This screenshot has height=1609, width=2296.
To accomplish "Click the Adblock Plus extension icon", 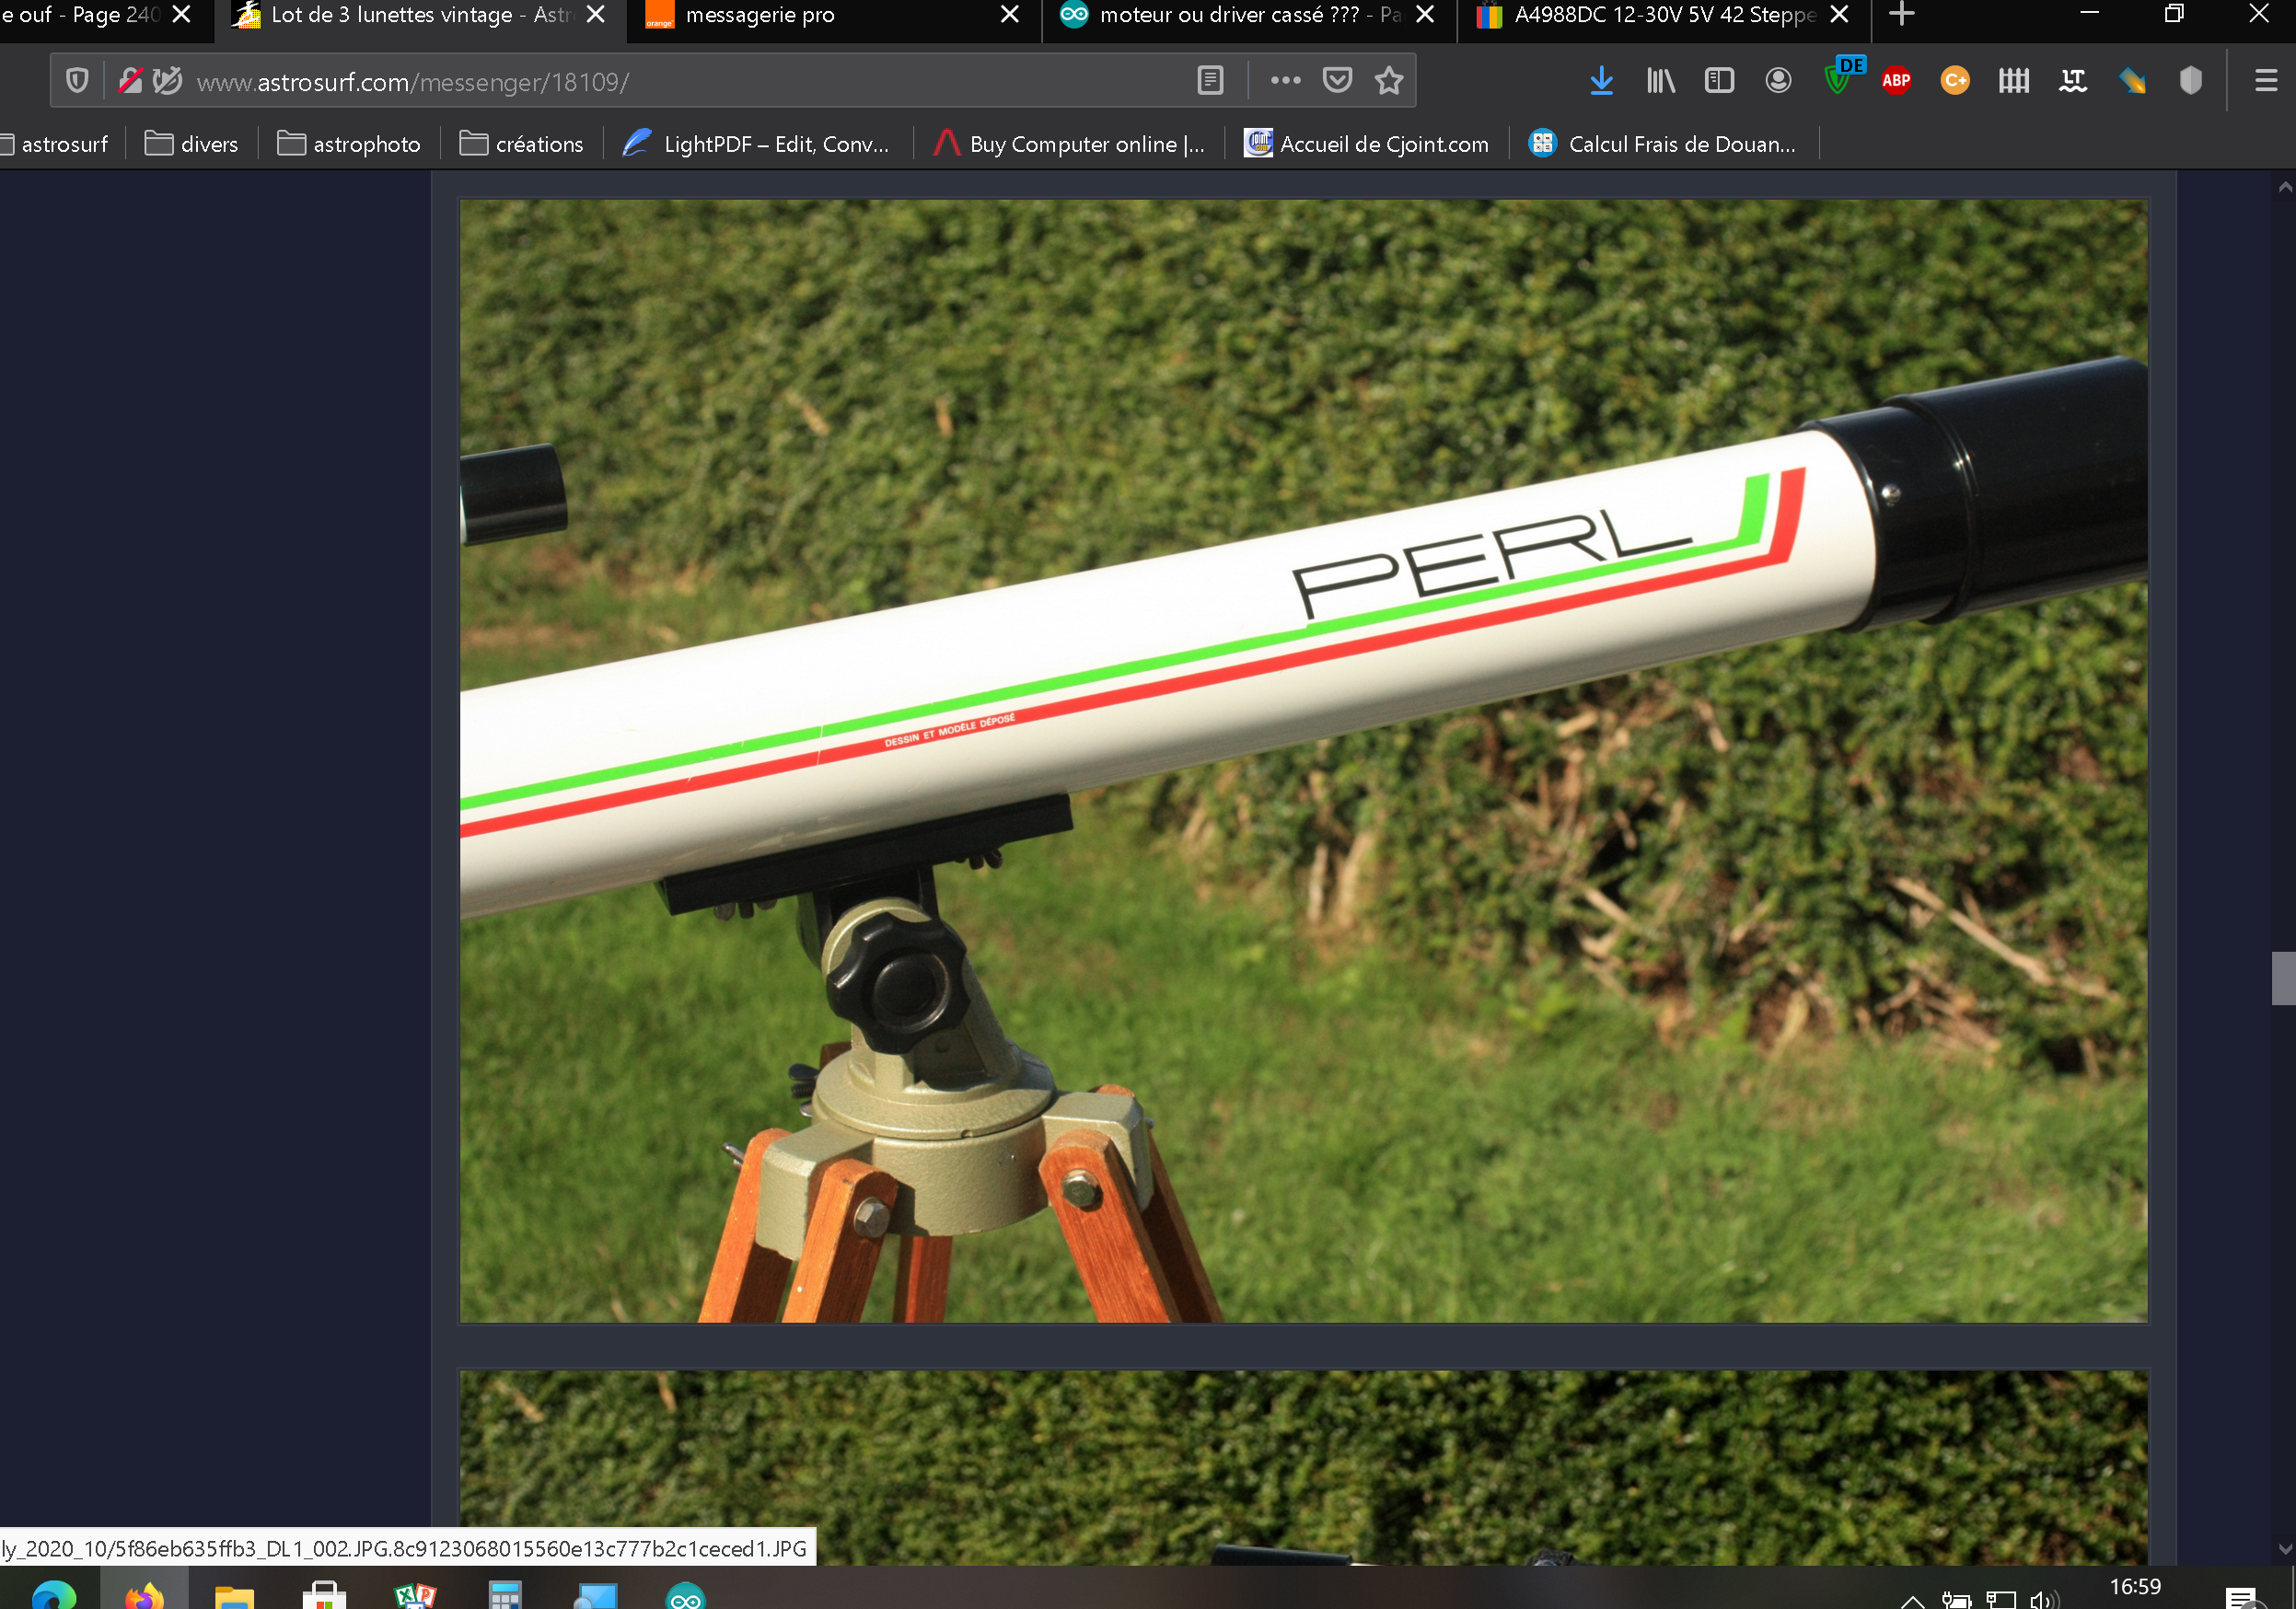I will pos(1895,81).
